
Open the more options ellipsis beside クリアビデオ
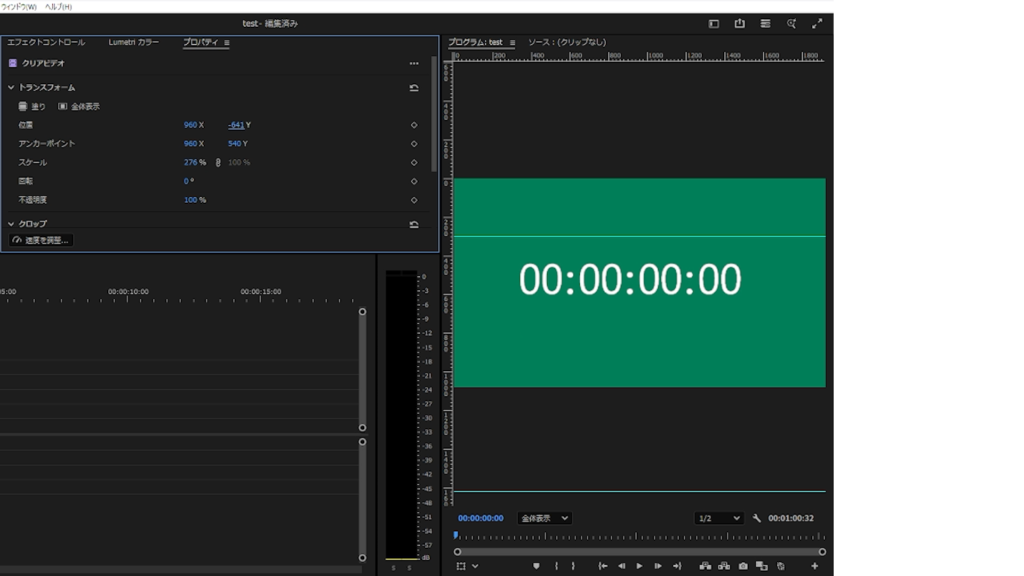pos(414,63)
